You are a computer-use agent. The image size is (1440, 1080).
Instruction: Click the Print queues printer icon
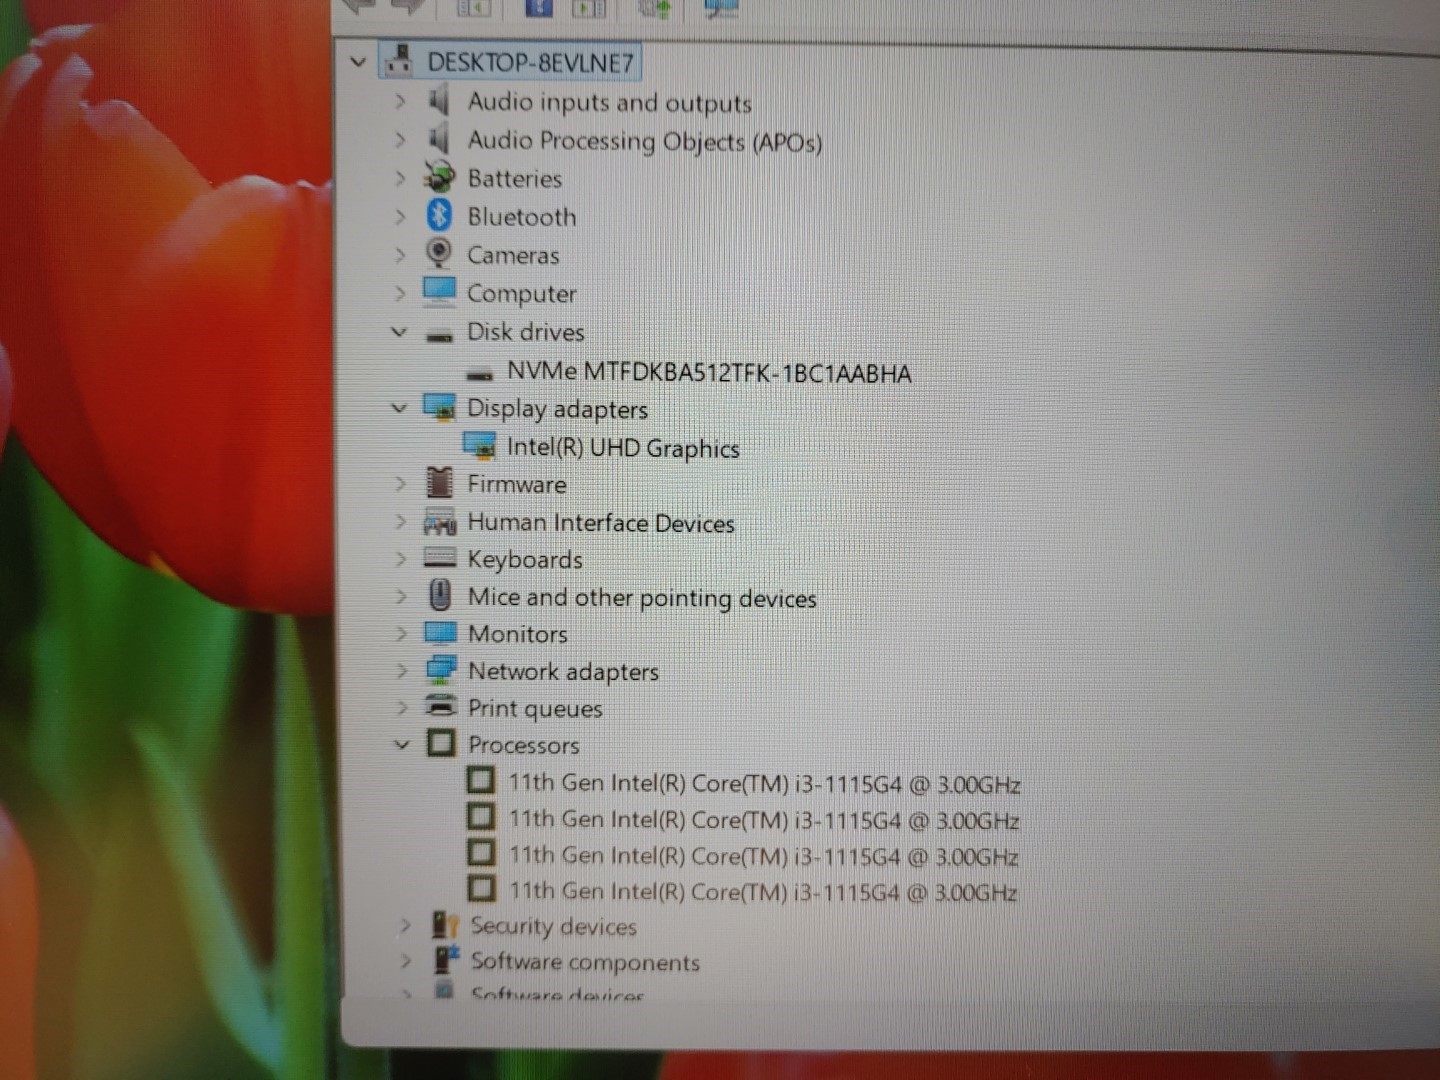[440, 706]
